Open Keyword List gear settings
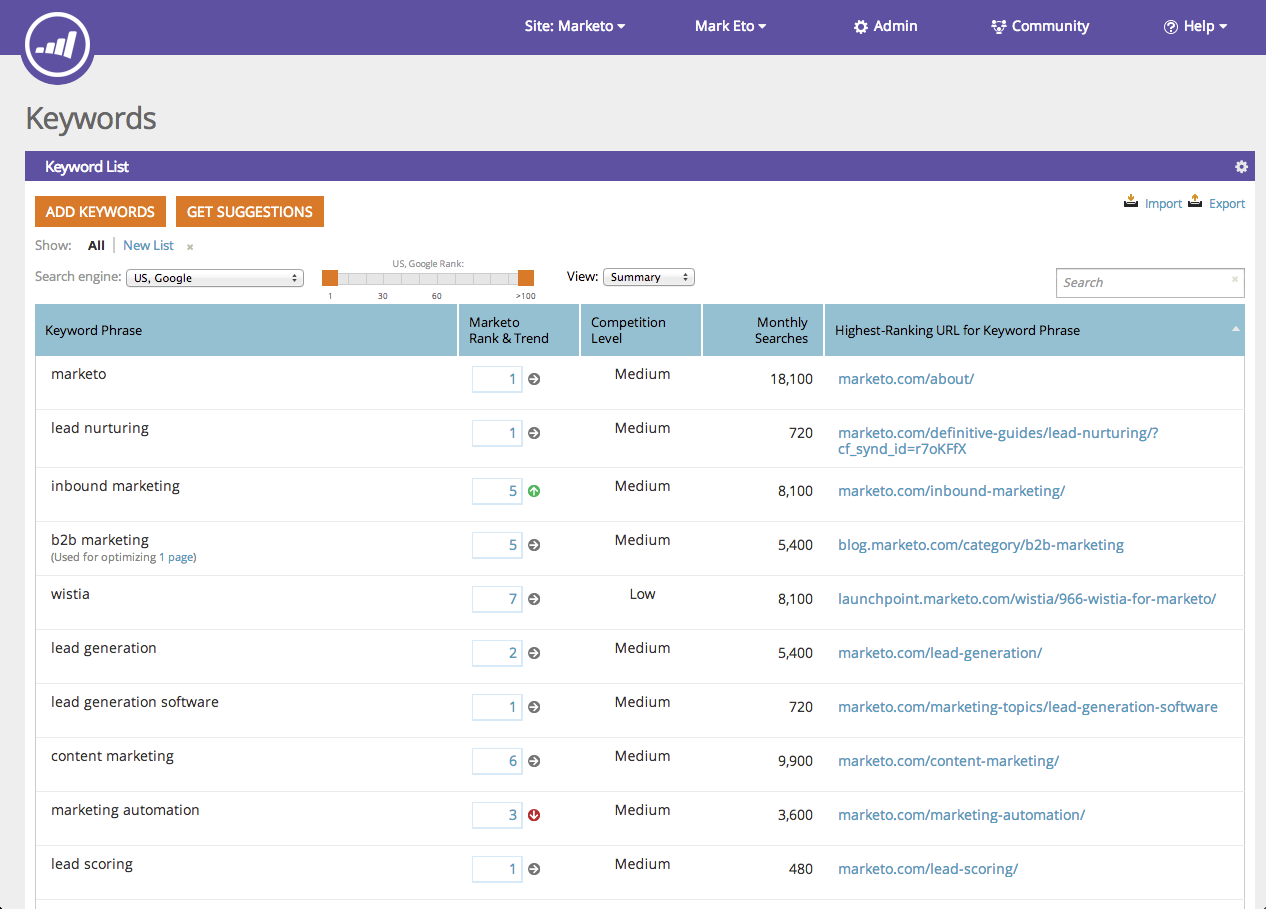 1241,167
